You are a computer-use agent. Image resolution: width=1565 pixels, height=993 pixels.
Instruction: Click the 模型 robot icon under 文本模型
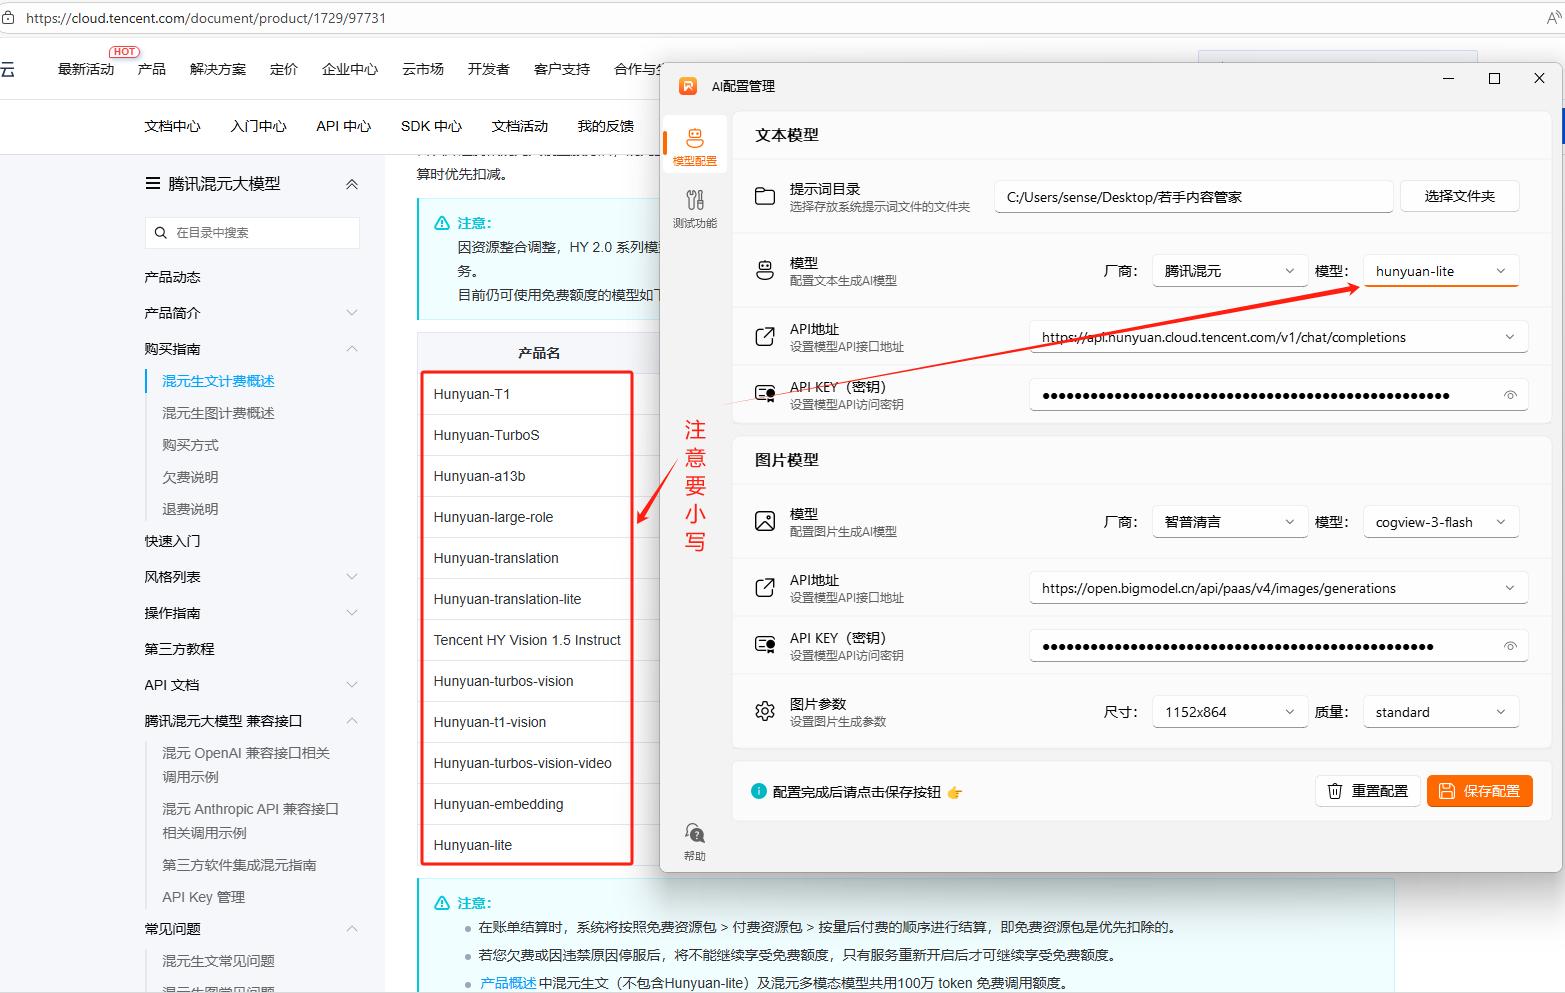coord(765,268)
